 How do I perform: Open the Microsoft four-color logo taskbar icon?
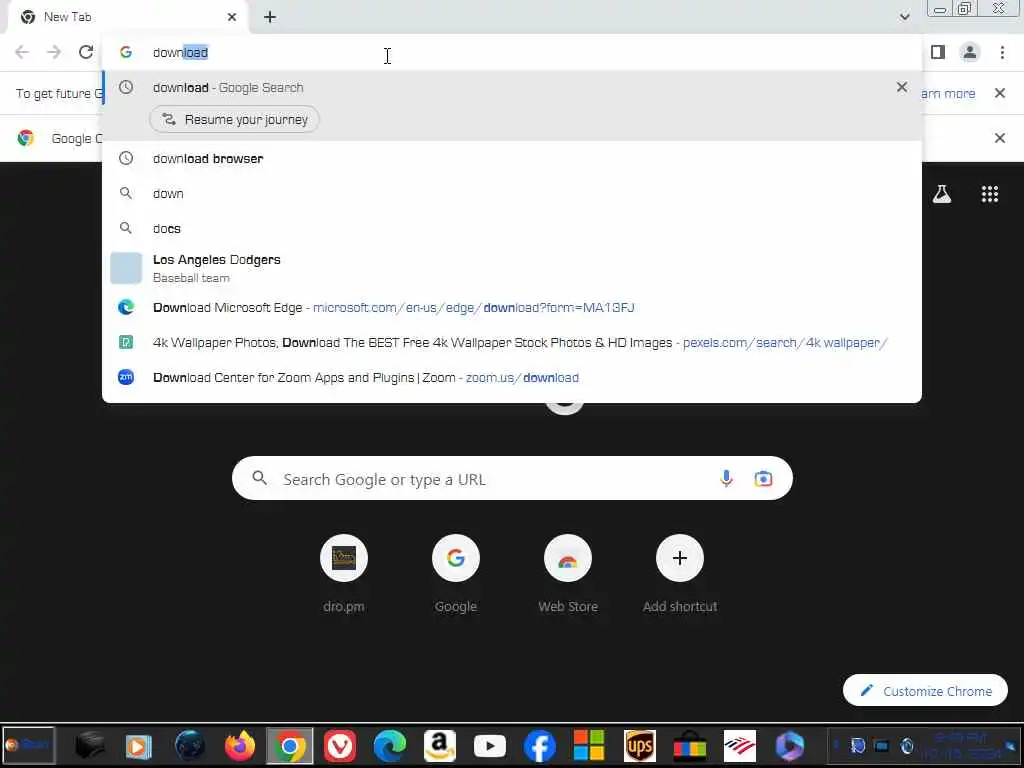click(x=589, y=746)
